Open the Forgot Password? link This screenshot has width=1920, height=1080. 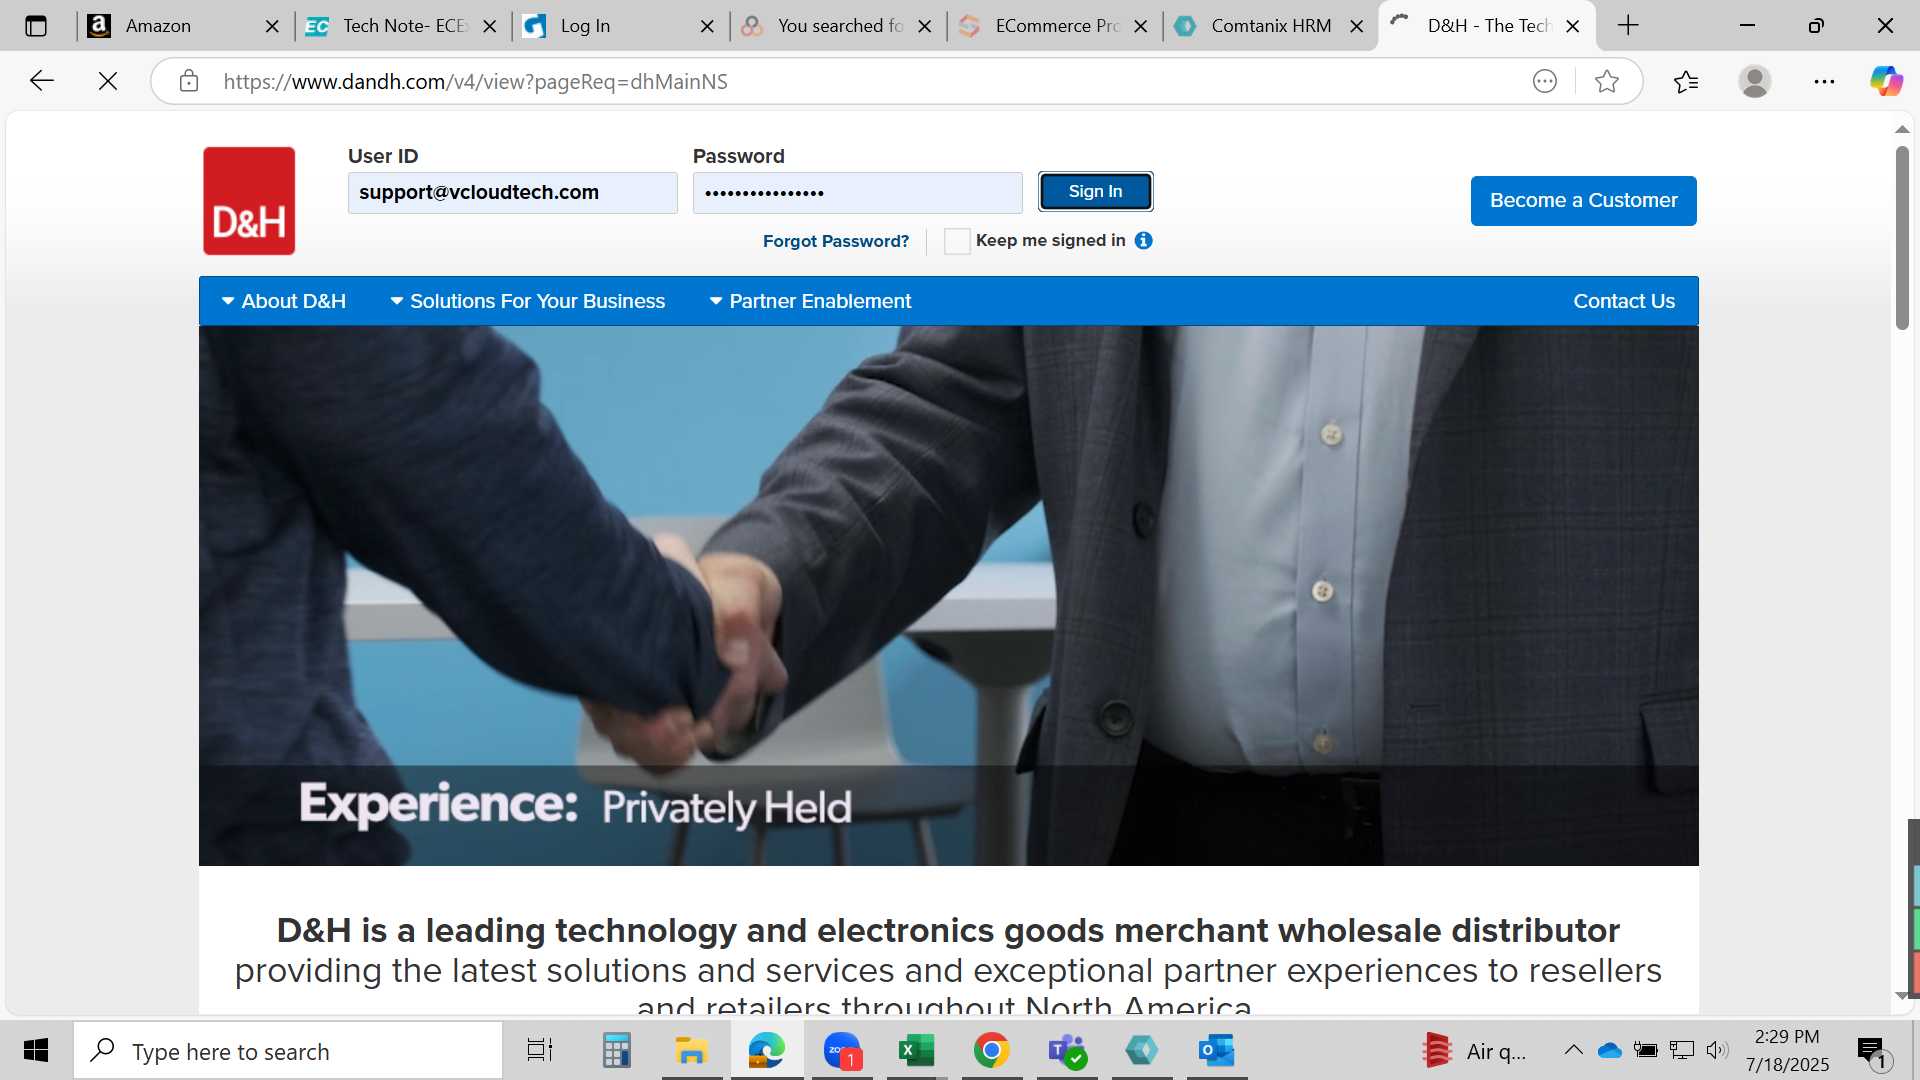click(836, 241)
